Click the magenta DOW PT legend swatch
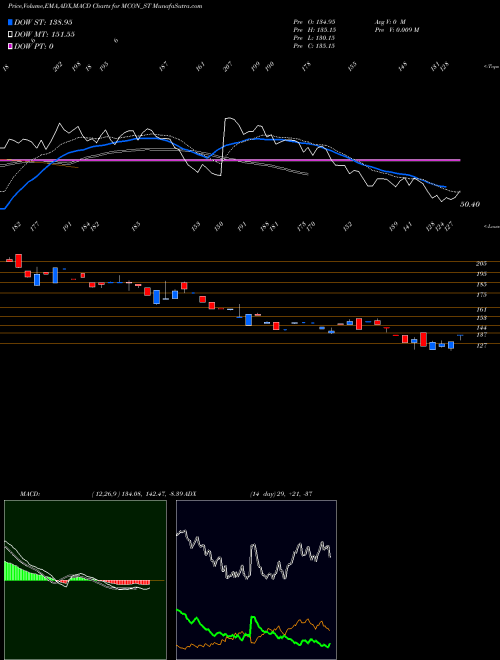 tap(11, 46)
